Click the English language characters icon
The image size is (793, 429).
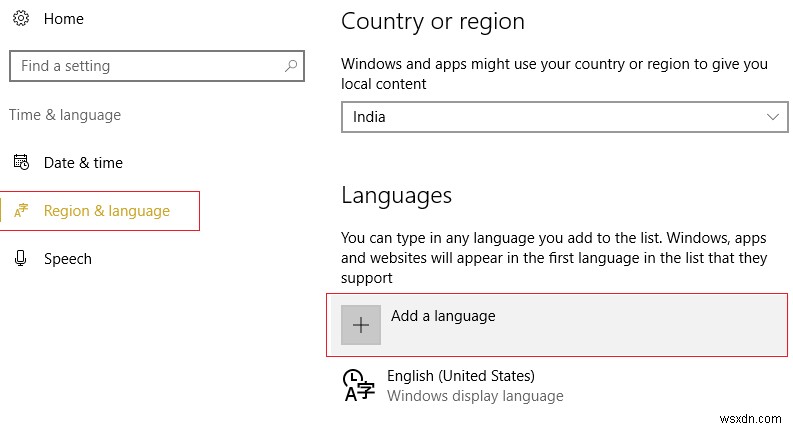356,385
